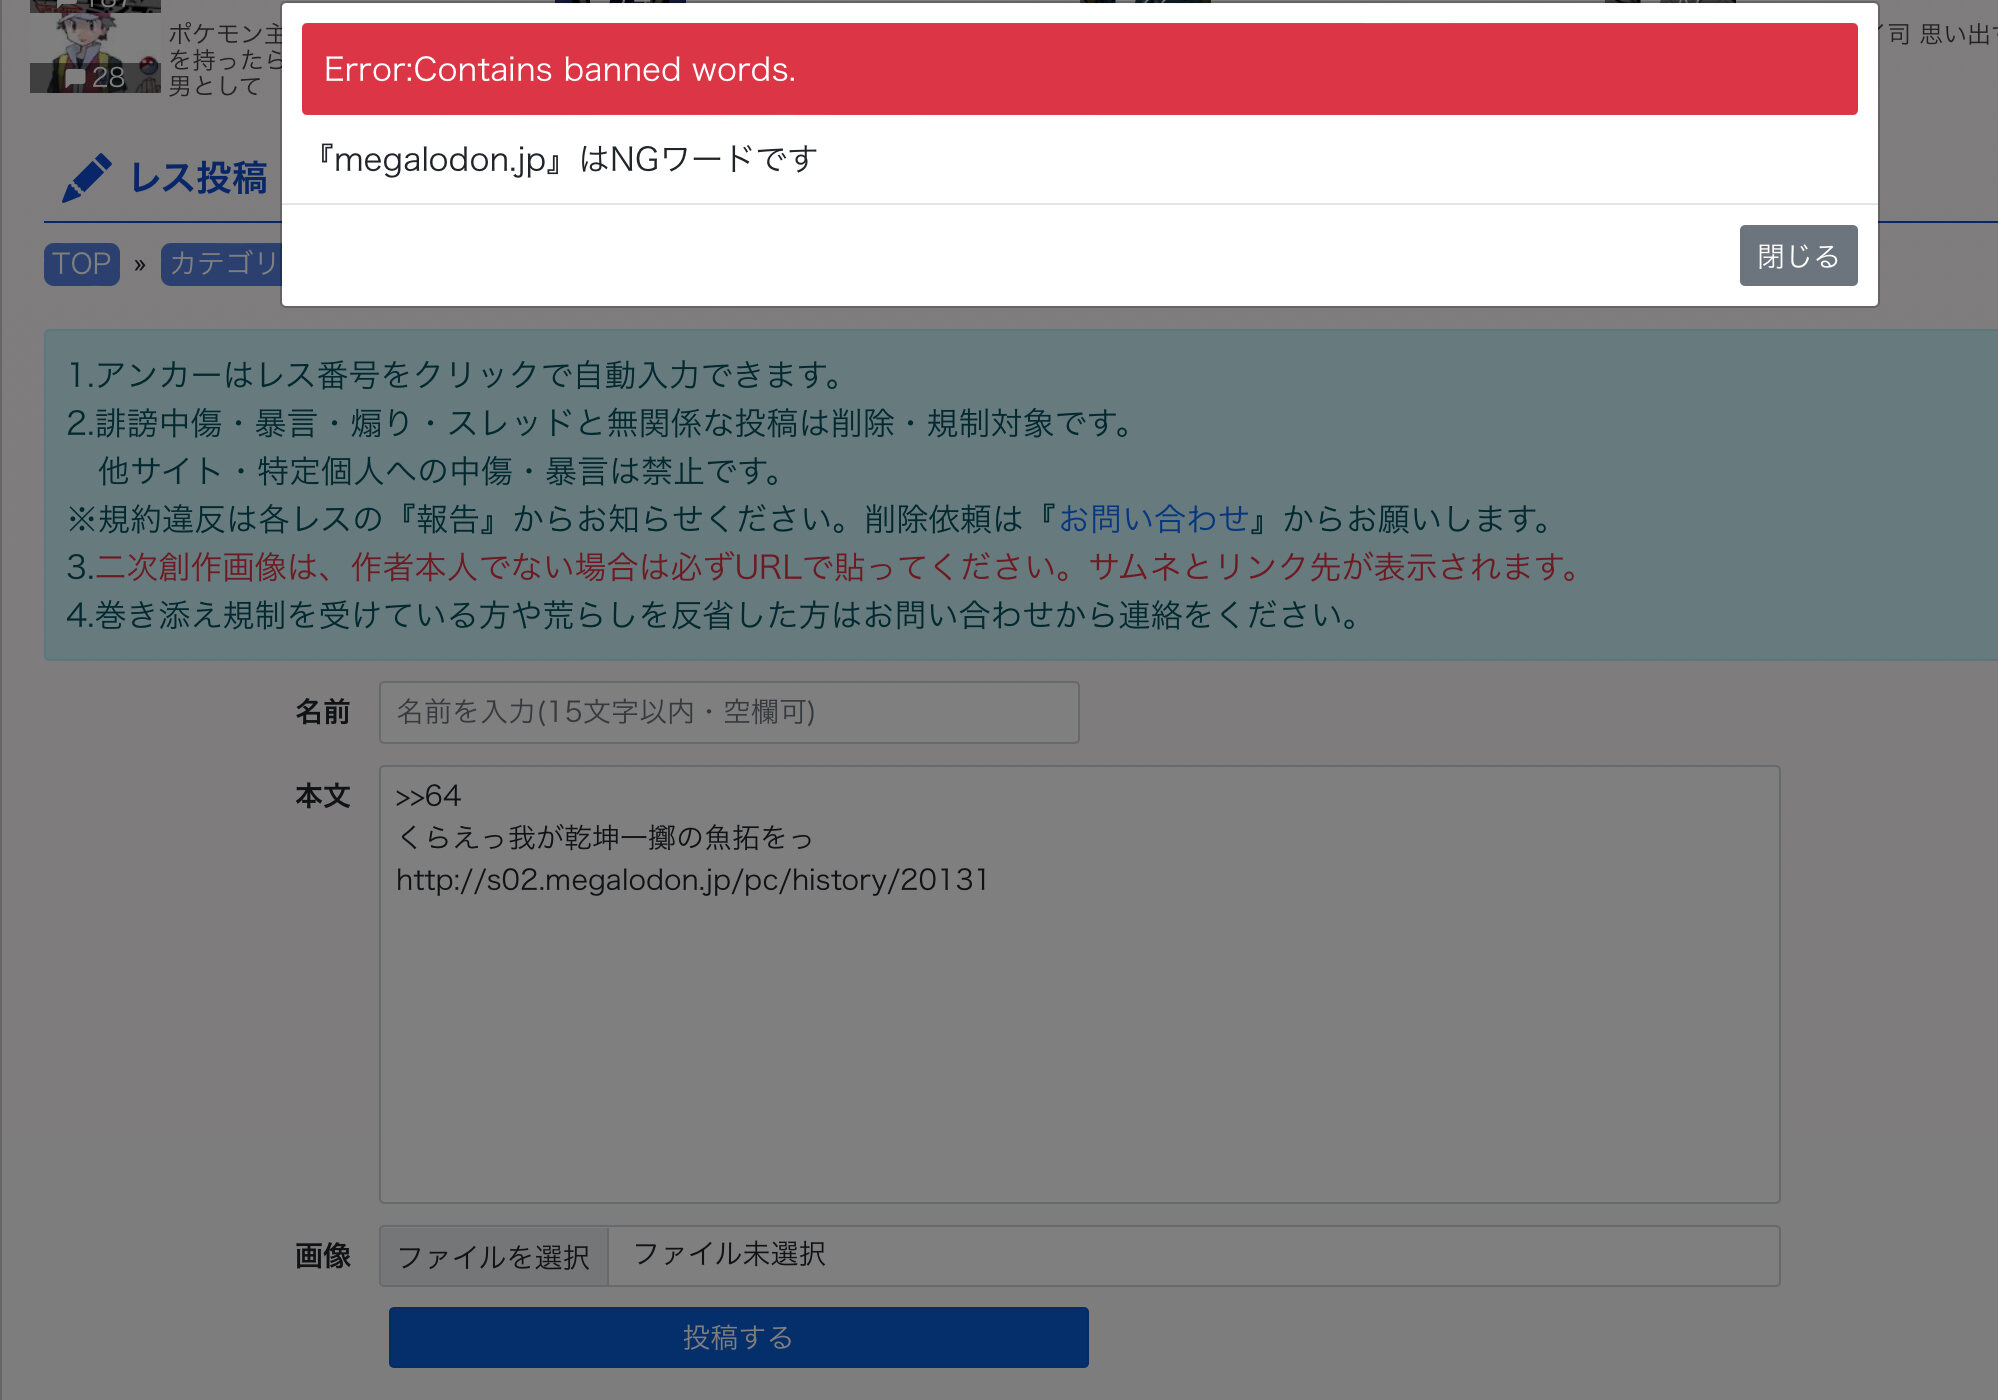Click the » breadcrumb separator
This screenshot has height=1400, width=1998.
click(x=140, y=265)
